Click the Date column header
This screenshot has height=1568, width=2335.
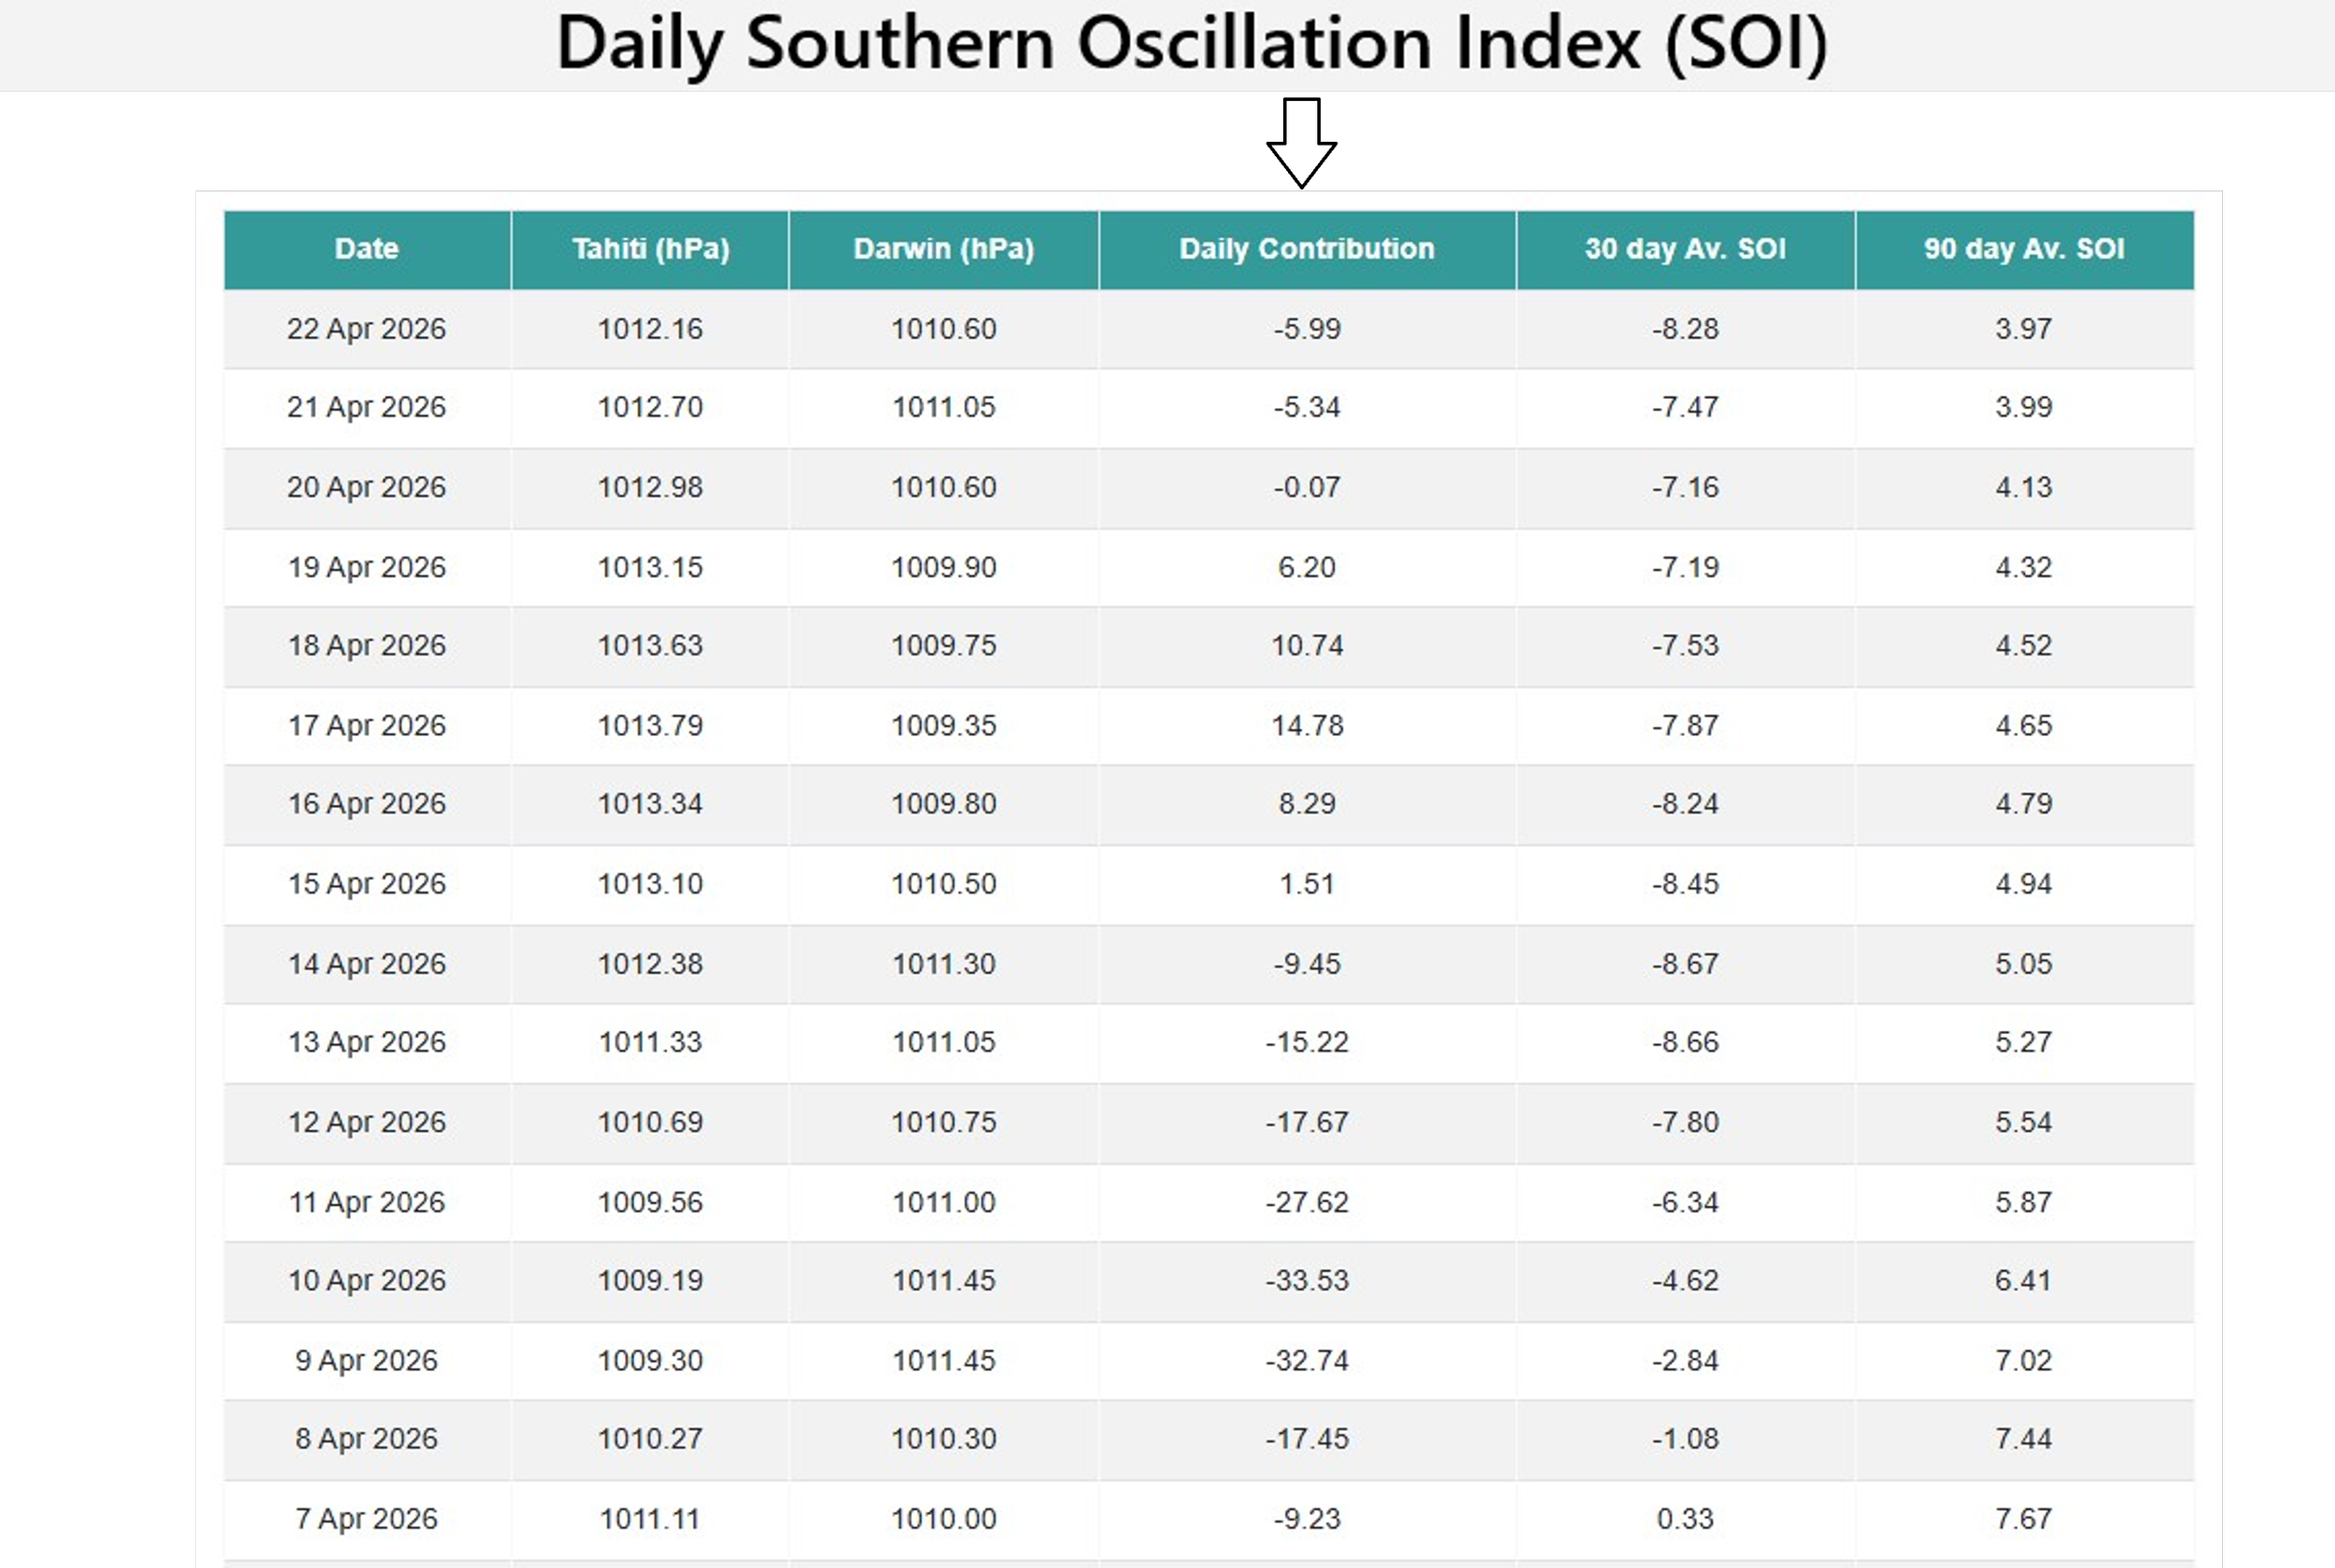pyautogui.click(x=366, y=249)
